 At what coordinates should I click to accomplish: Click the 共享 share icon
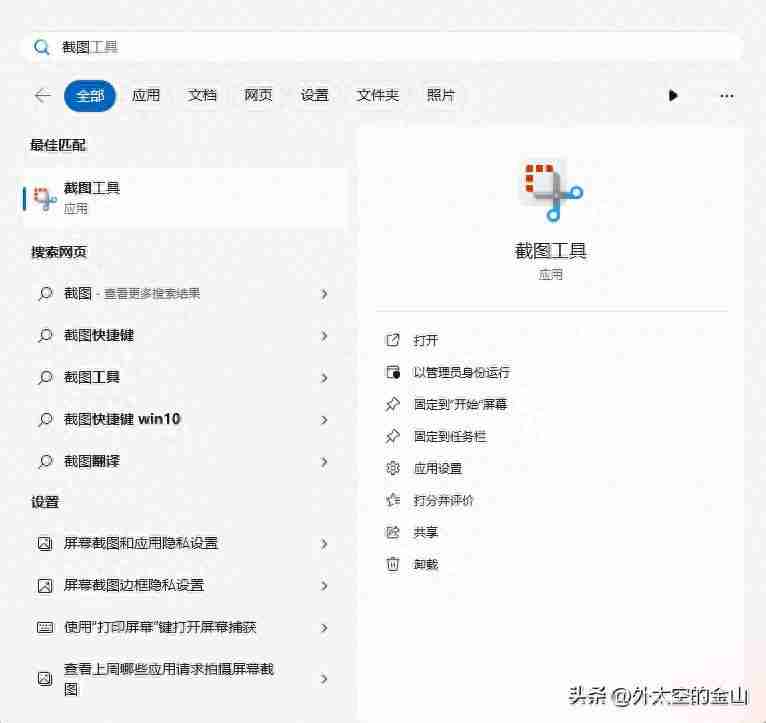393,533
